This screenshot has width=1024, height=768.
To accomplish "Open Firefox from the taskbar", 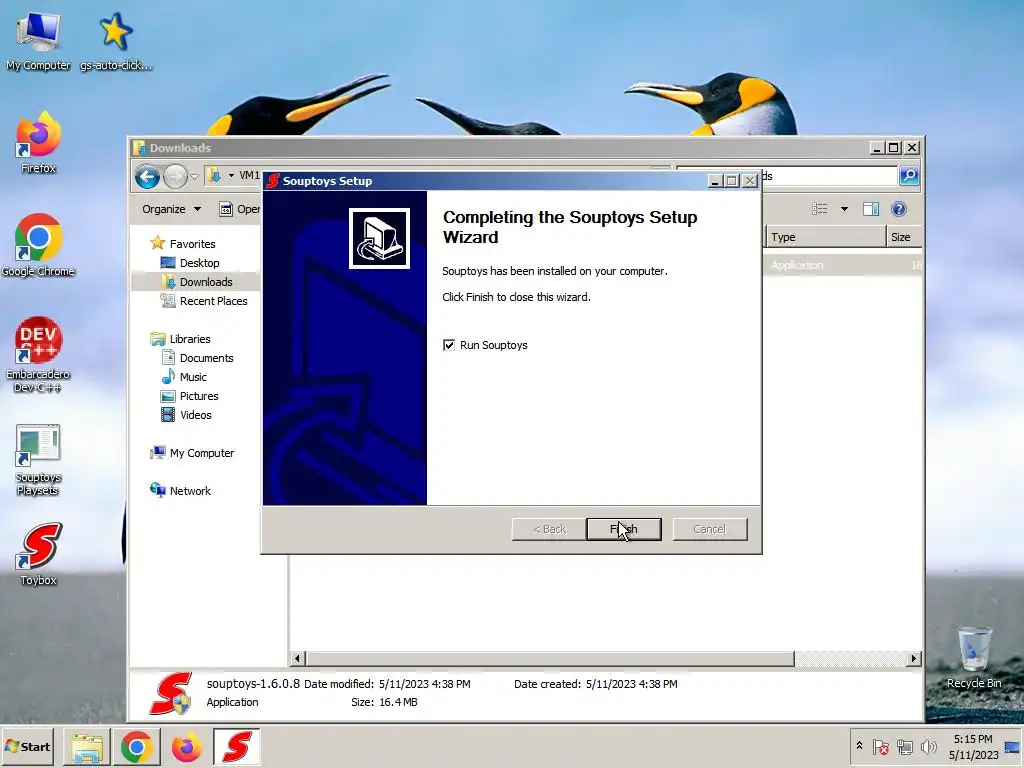I will click(186, 747).
